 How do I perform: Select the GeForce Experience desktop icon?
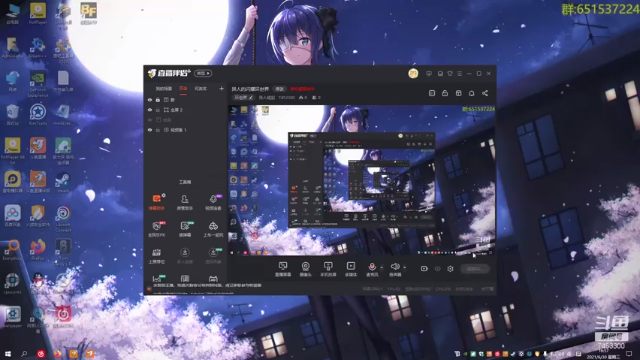[38, 84]
